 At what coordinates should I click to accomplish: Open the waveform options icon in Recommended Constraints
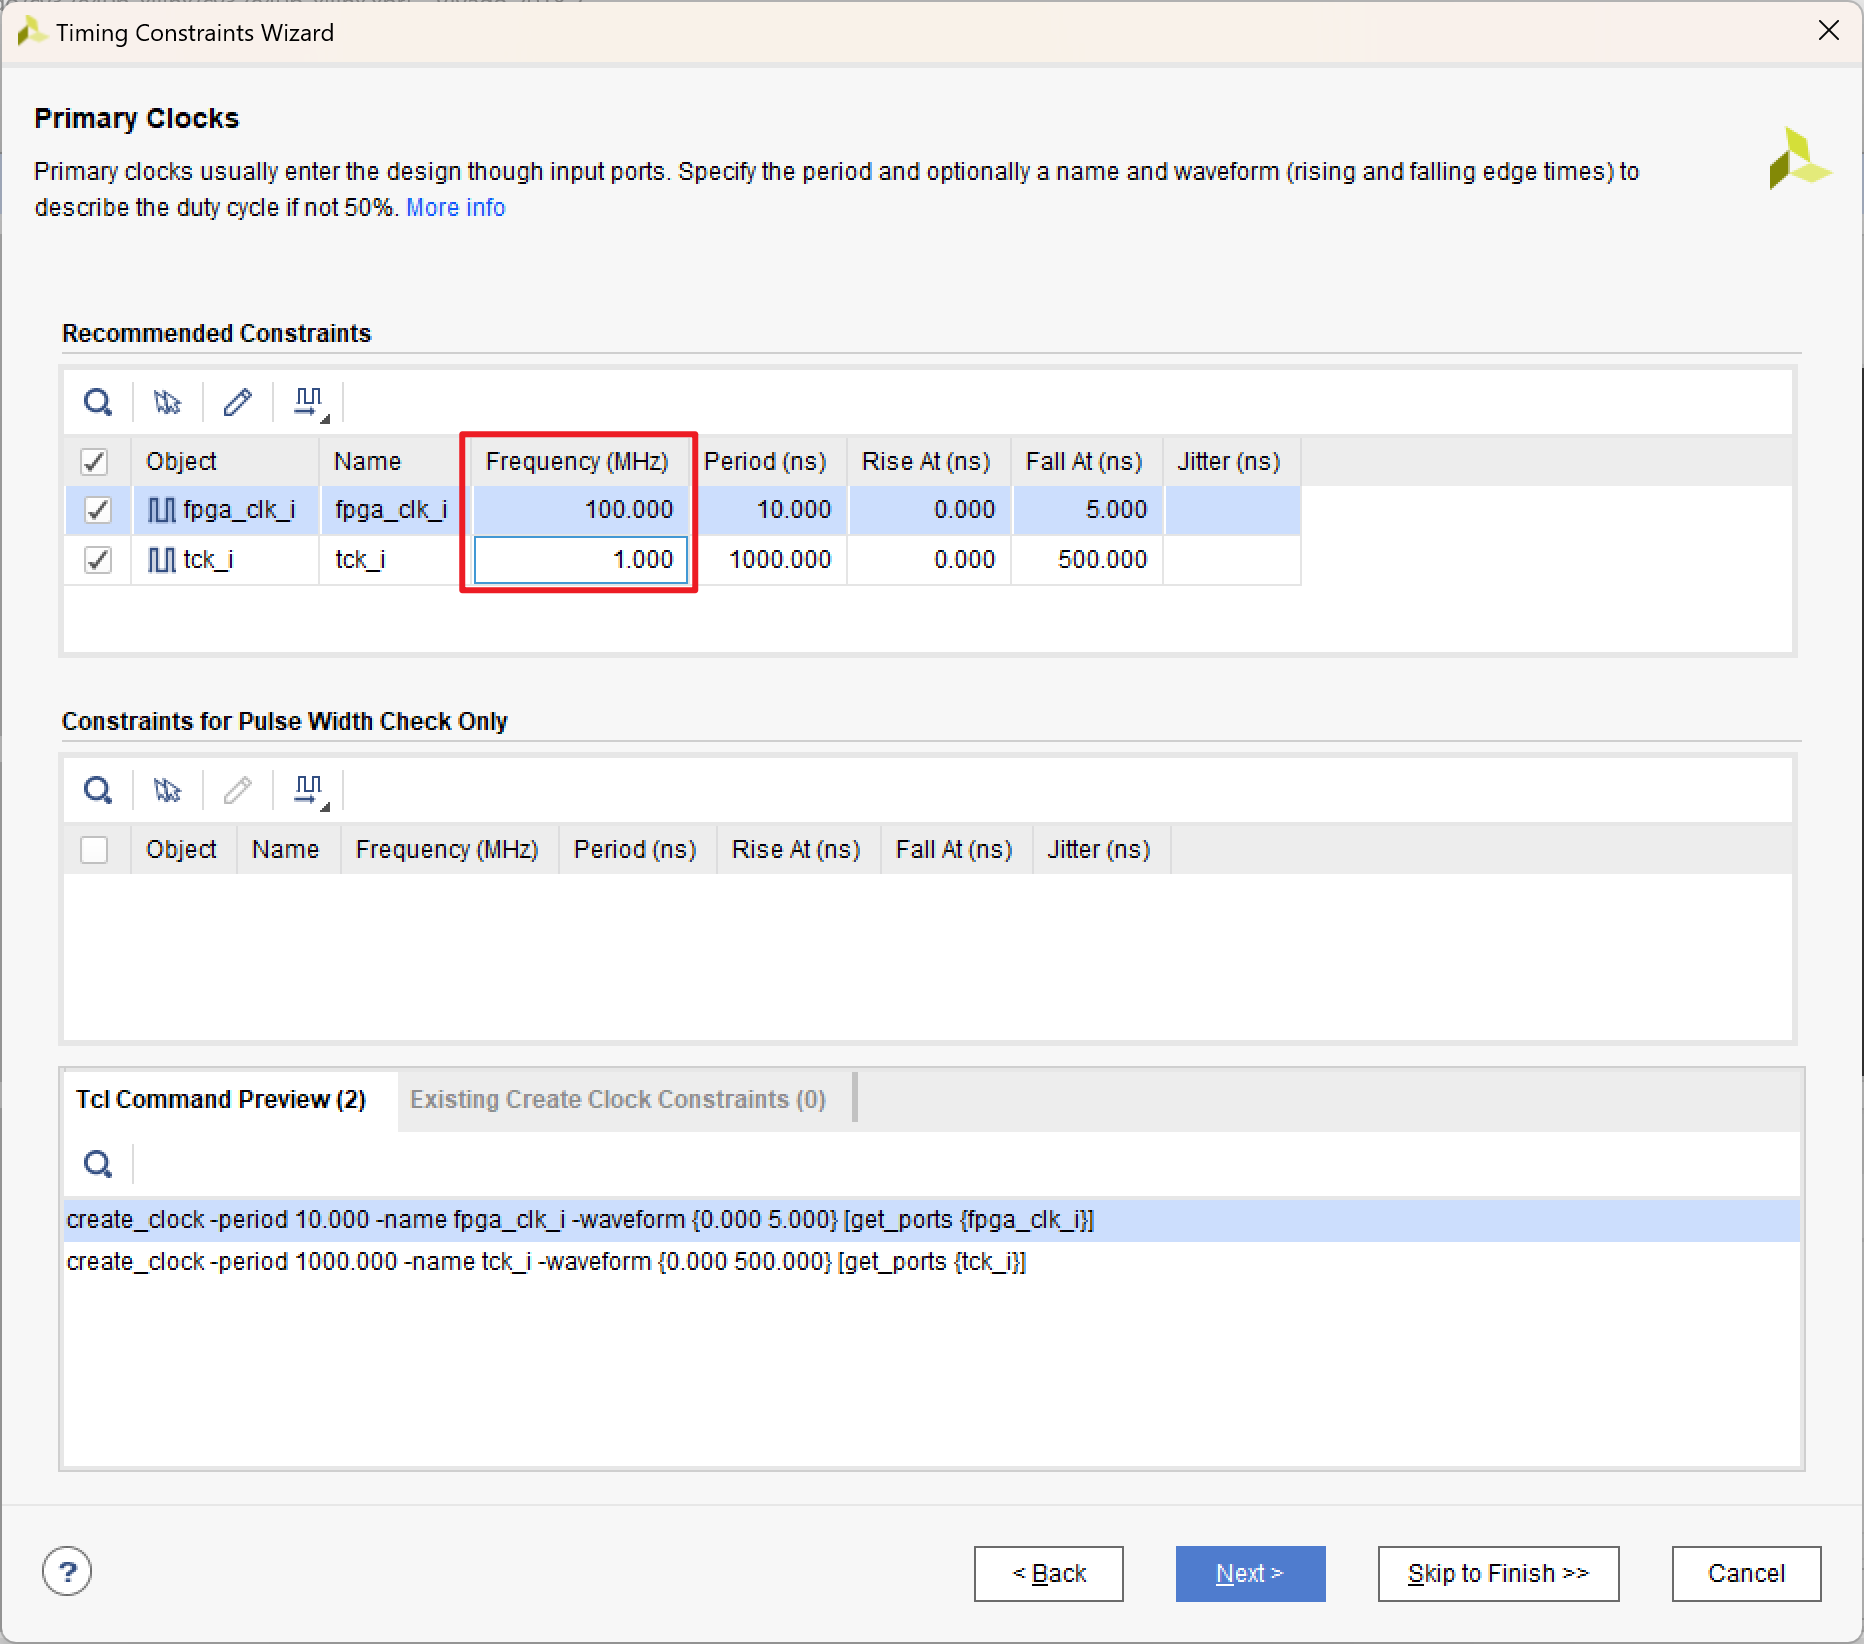coord(309,402)
